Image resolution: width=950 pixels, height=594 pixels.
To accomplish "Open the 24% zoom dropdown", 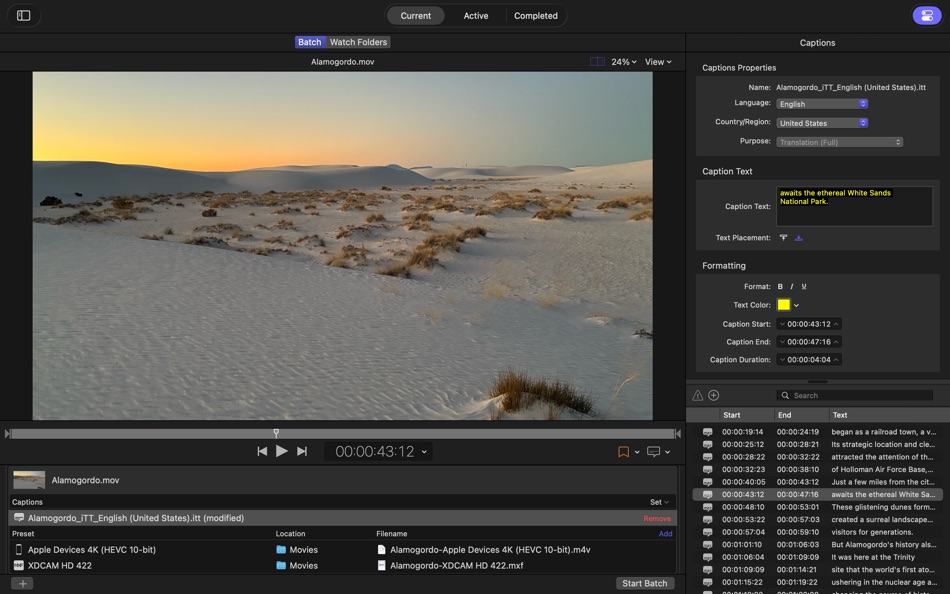I will [x=623, y=62].
